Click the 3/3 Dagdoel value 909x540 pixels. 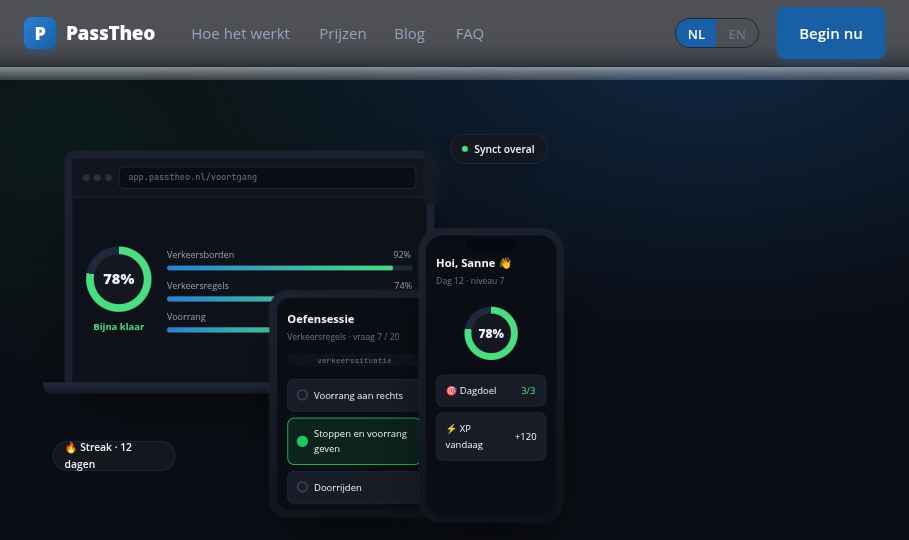click(528, 391)
